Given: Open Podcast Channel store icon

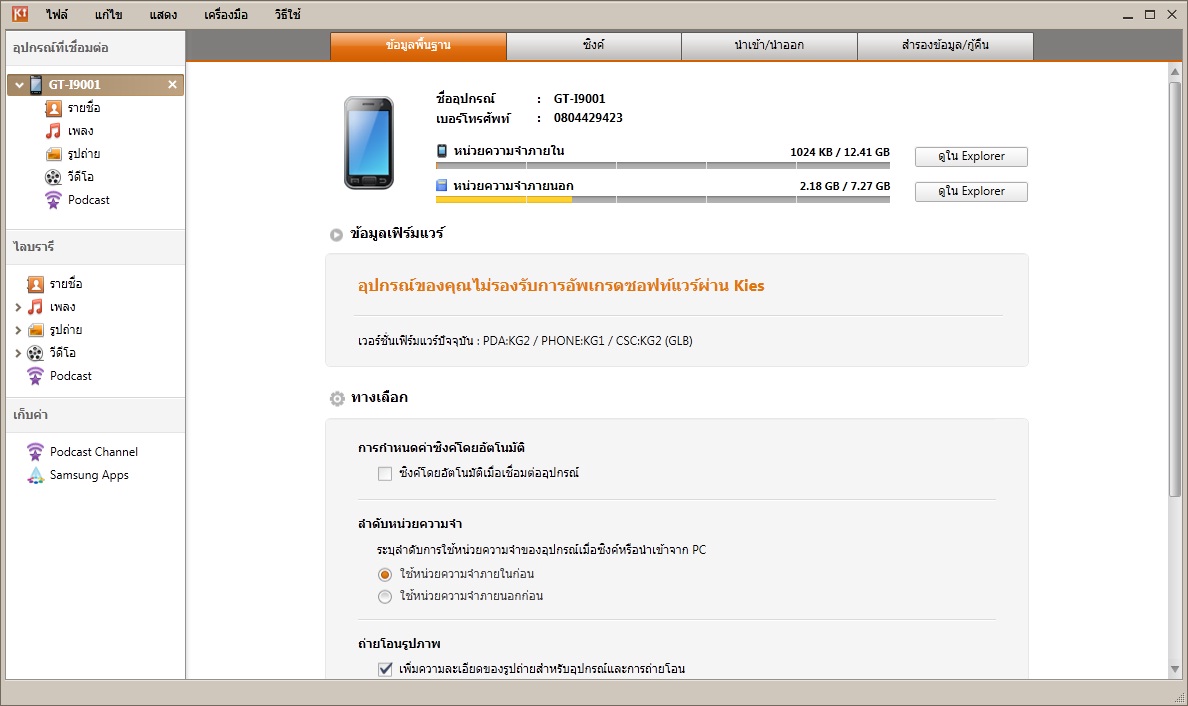Looking at the screenshot, I should (36, 451).
